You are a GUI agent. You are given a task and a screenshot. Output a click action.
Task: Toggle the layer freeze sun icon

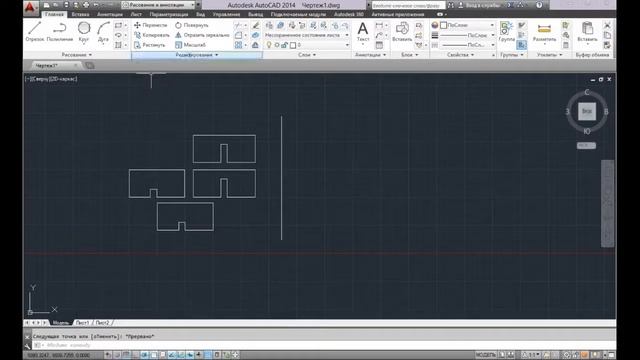(x=277, y=45)
